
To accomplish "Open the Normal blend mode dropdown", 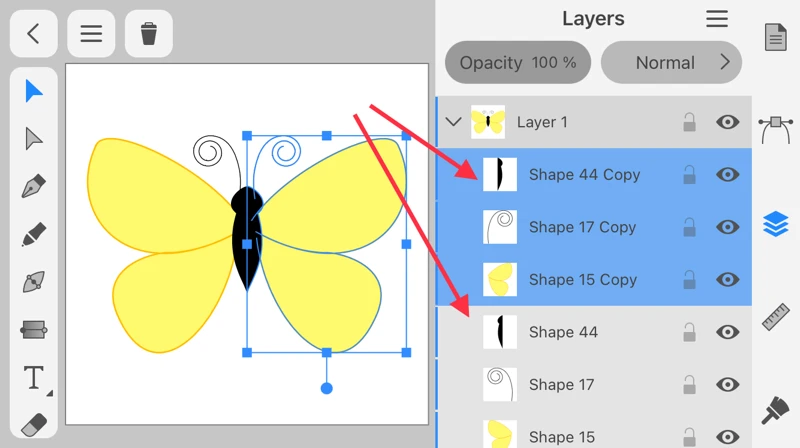I will point(672,62).
